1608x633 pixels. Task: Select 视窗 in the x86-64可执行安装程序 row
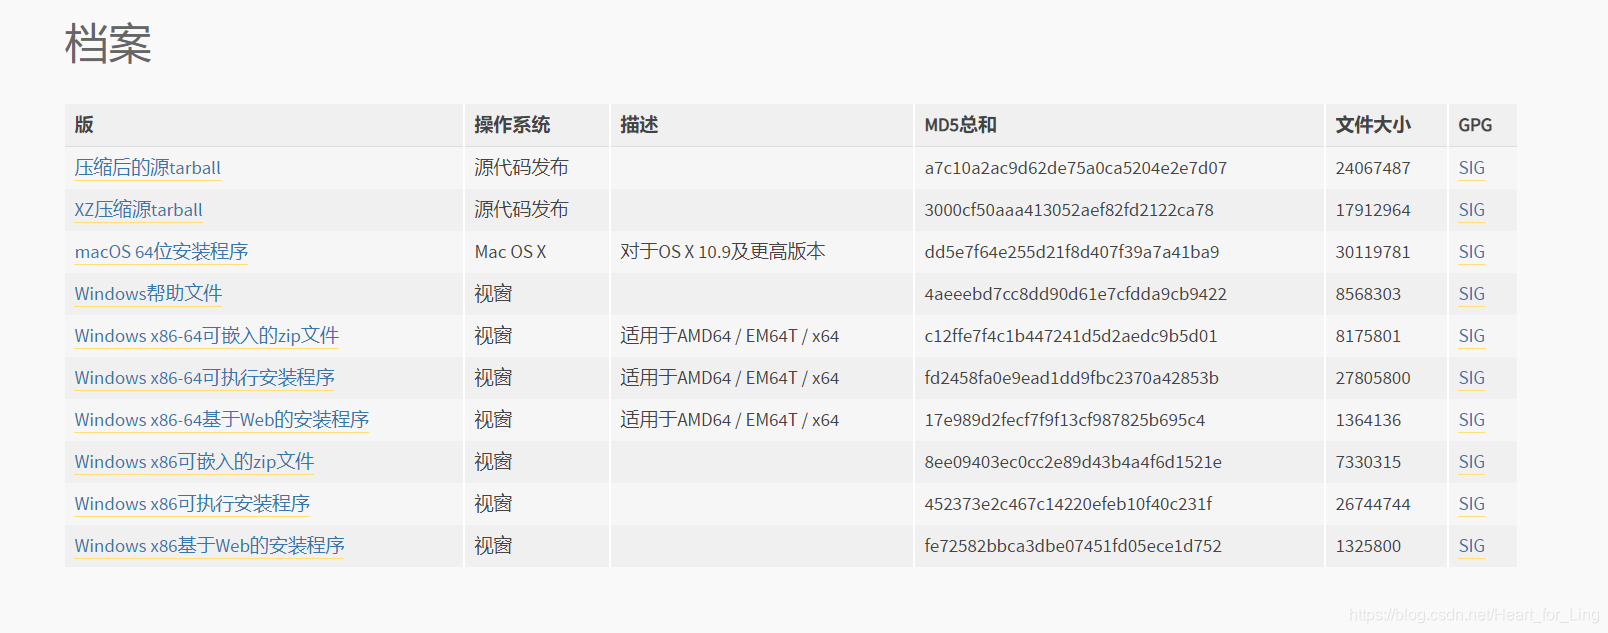493,378
